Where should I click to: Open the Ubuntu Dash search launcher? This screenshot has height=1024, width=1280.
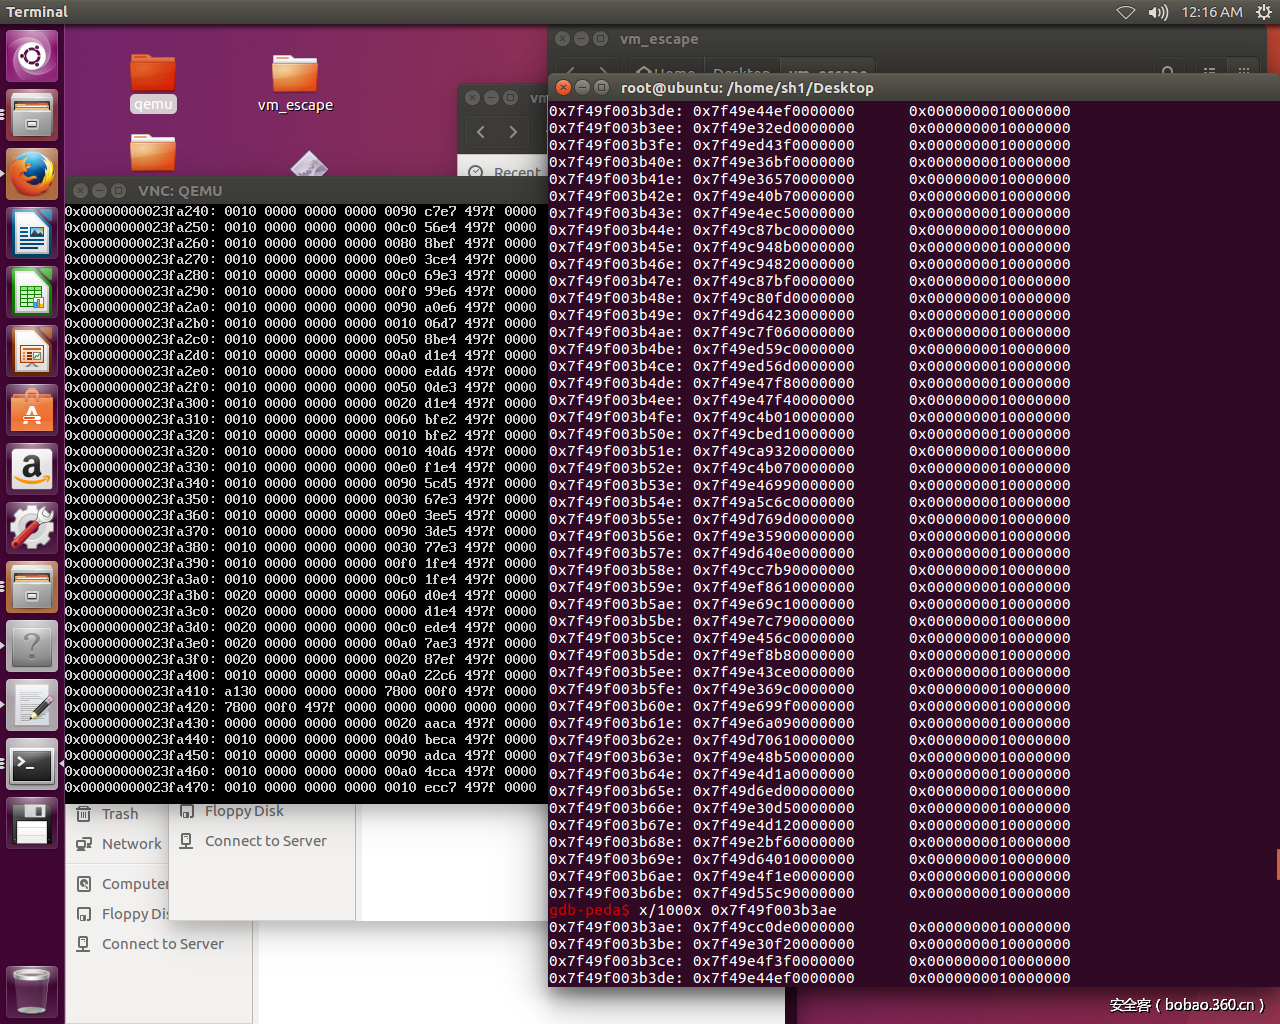[x=32, y=56]
